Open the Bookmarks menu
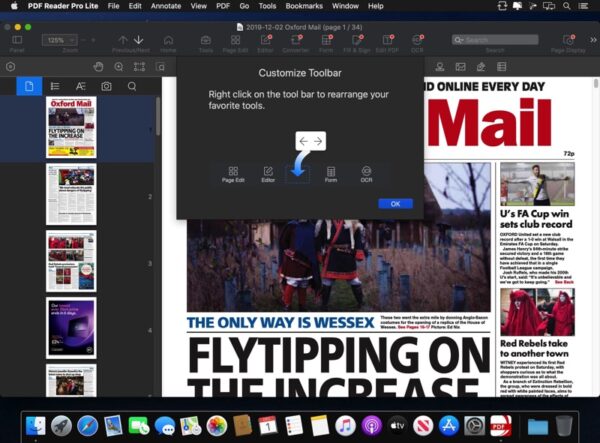The width and height of the screenshot is (600, 443). (x=304, y=6)
